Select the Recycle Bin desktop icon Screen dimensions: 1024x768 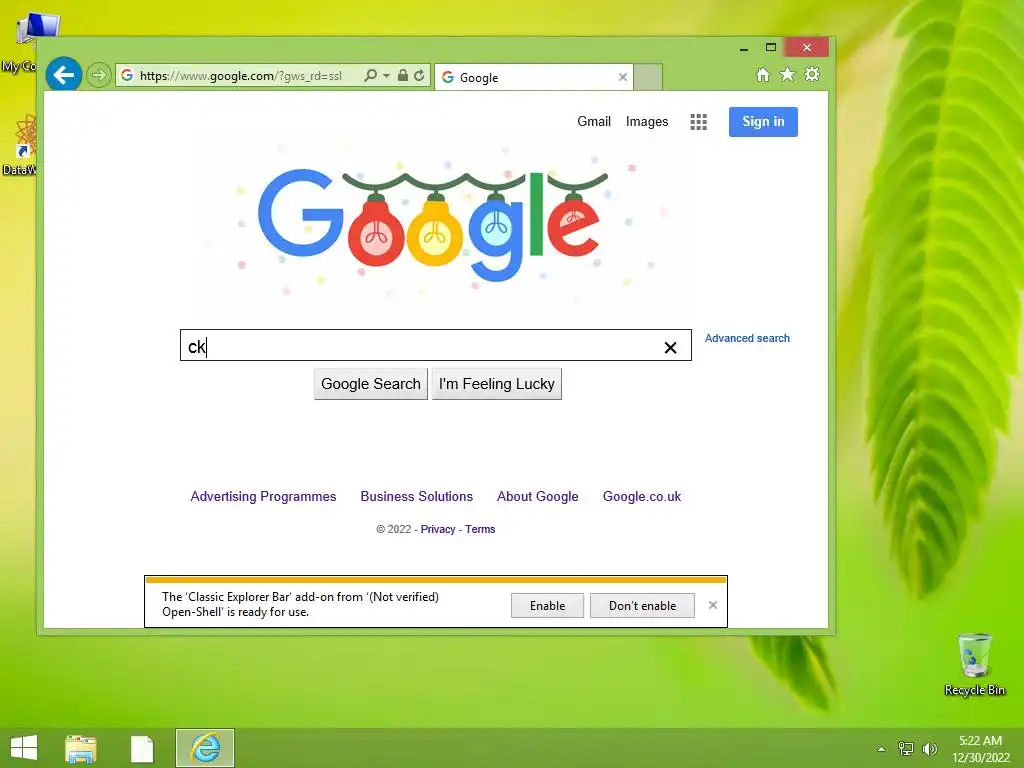pos(974,665)
